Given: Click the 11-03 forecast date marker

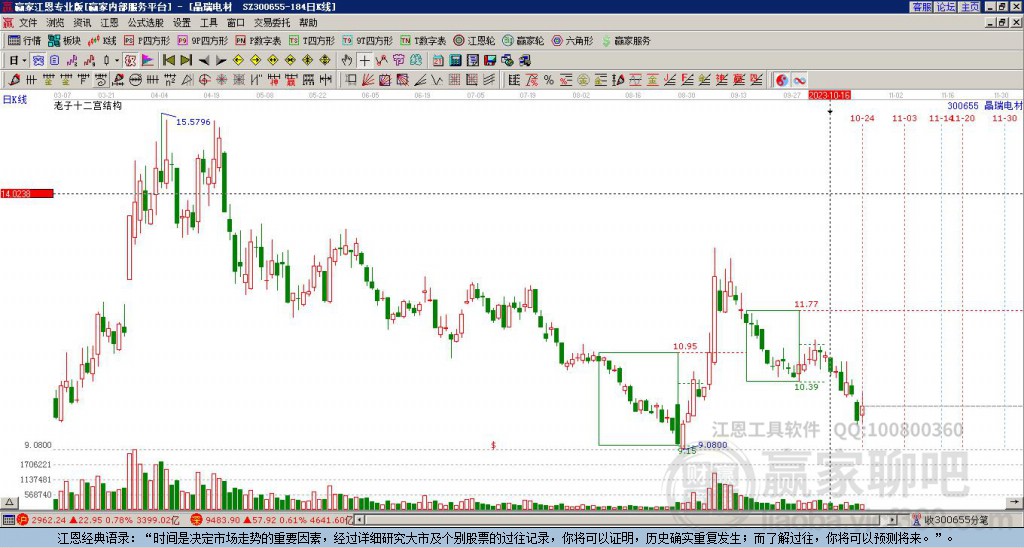Looking at the screenshot, I should pos(904,118).
